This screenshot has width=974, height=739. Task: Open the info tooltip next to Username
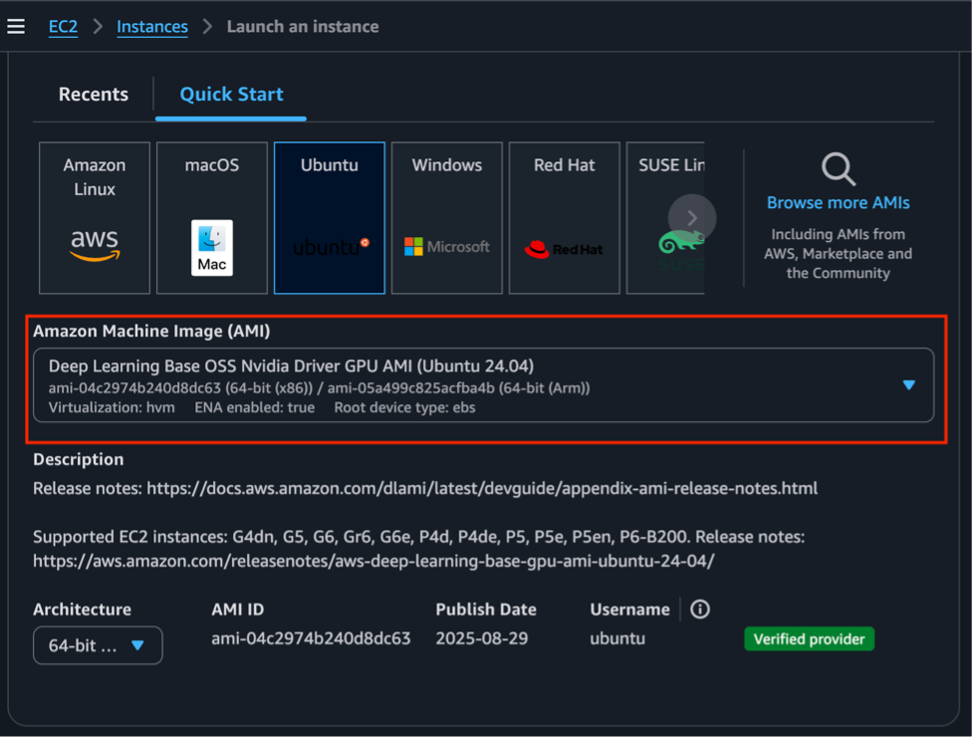tap(699, 609)
